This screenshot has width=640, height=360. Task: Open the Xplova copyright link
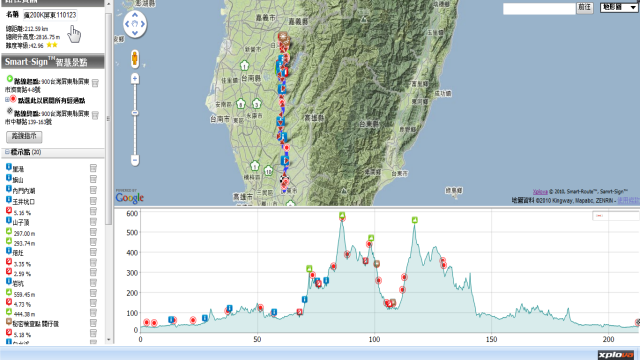[x=540, y=191]
